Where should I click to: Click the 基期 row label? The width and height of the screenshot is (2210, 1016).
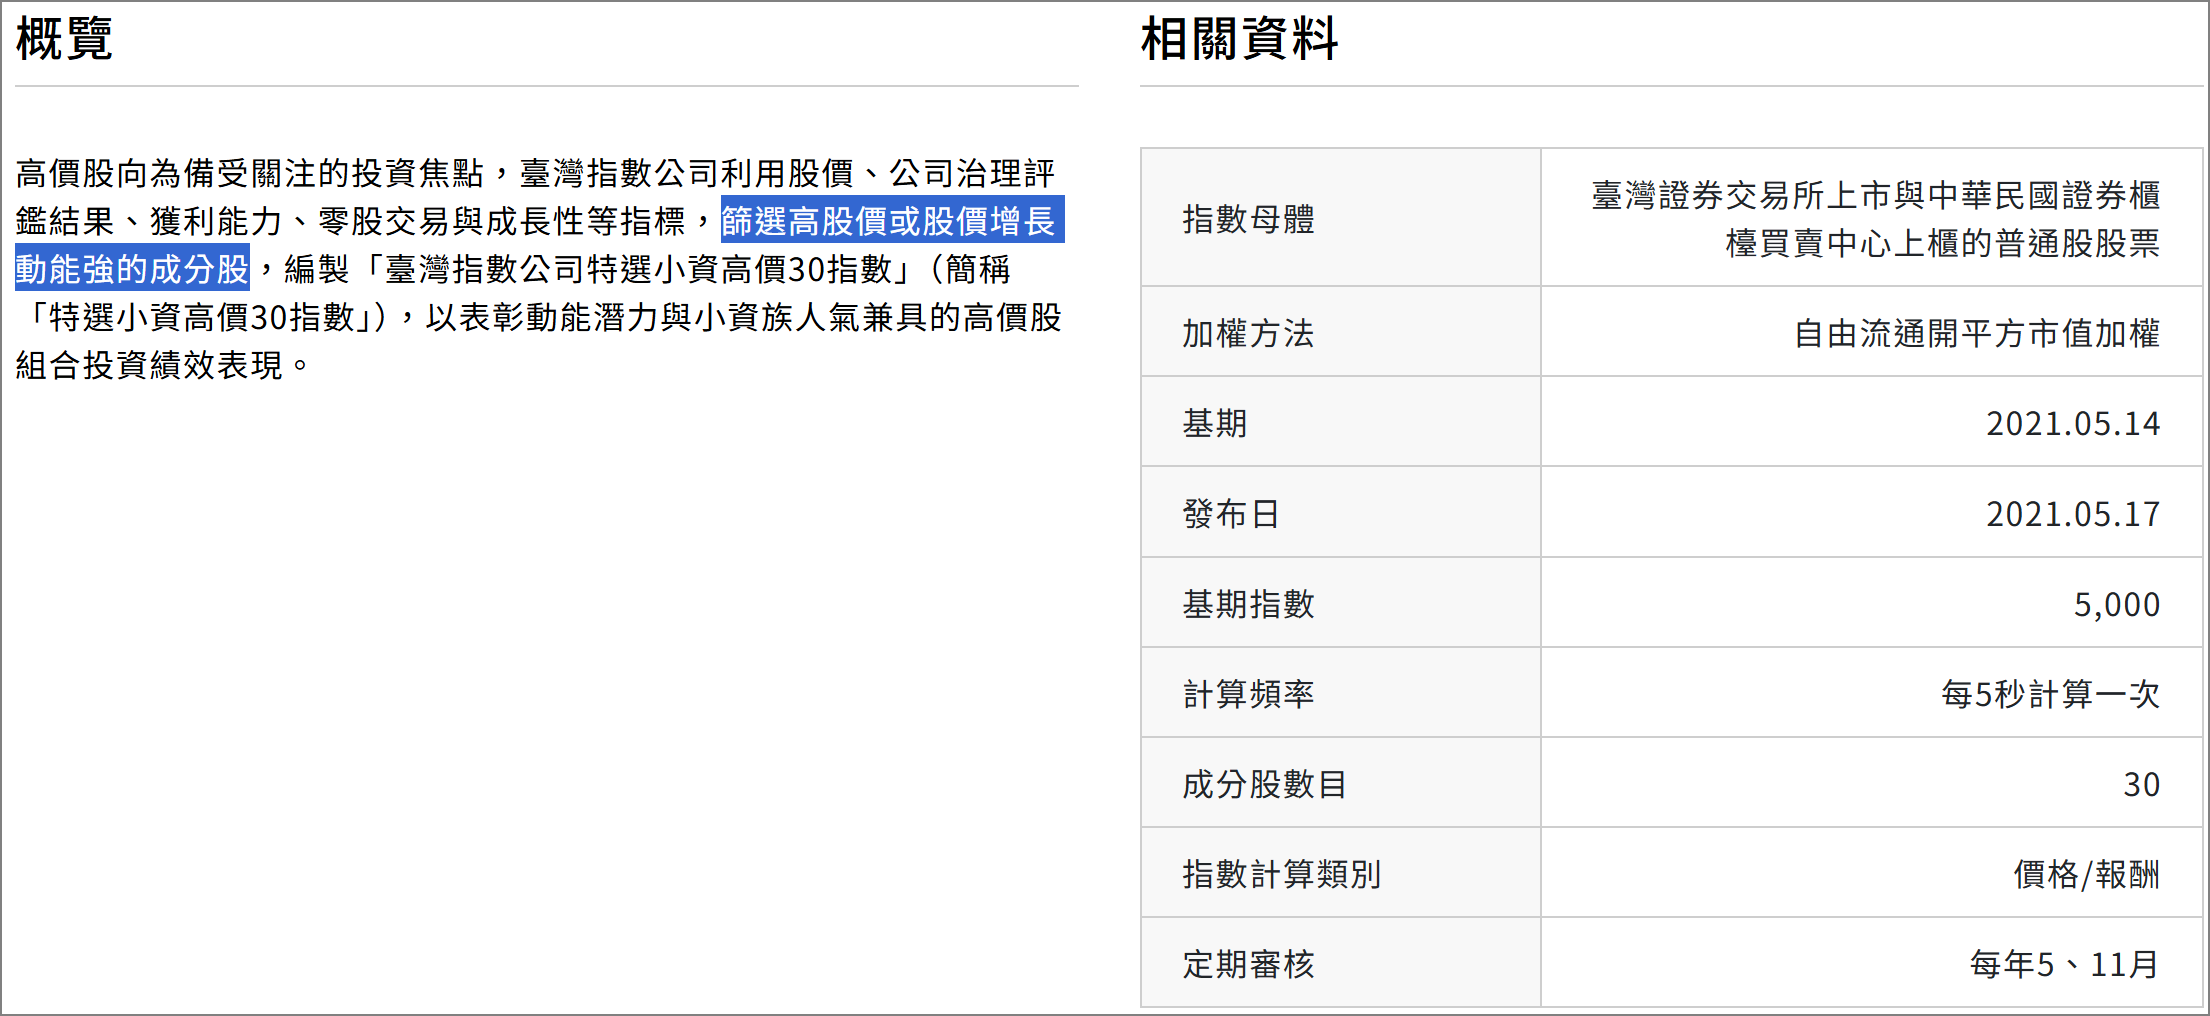coord(1215,422)
